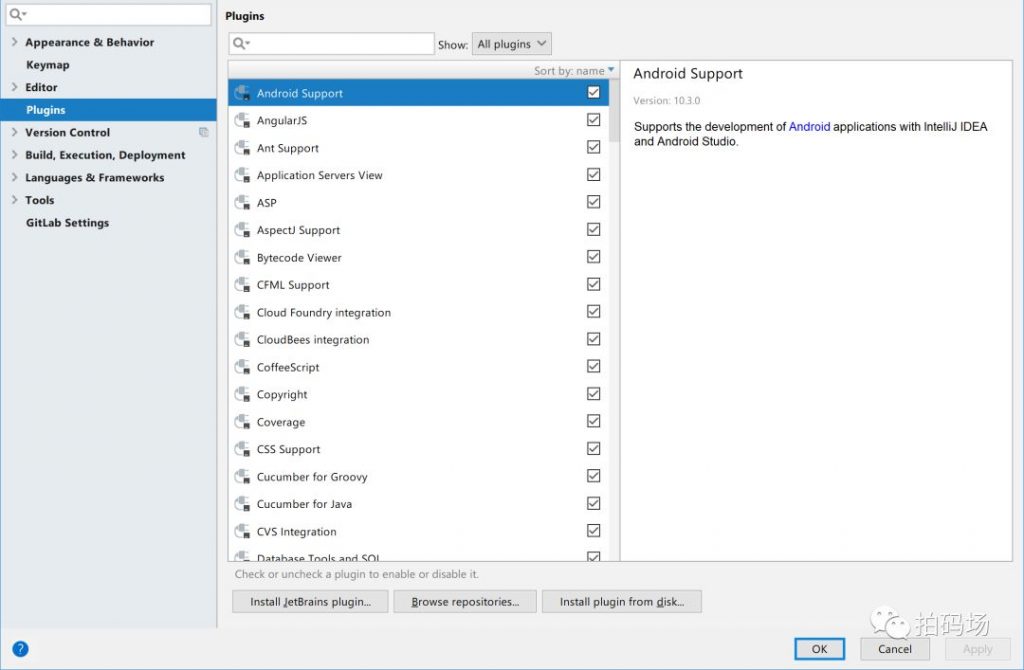Image resolution: width=1024 pixels, height=670 pixels.
Task: Uncheck Application Servers View plugin
Action: (593, 174)
